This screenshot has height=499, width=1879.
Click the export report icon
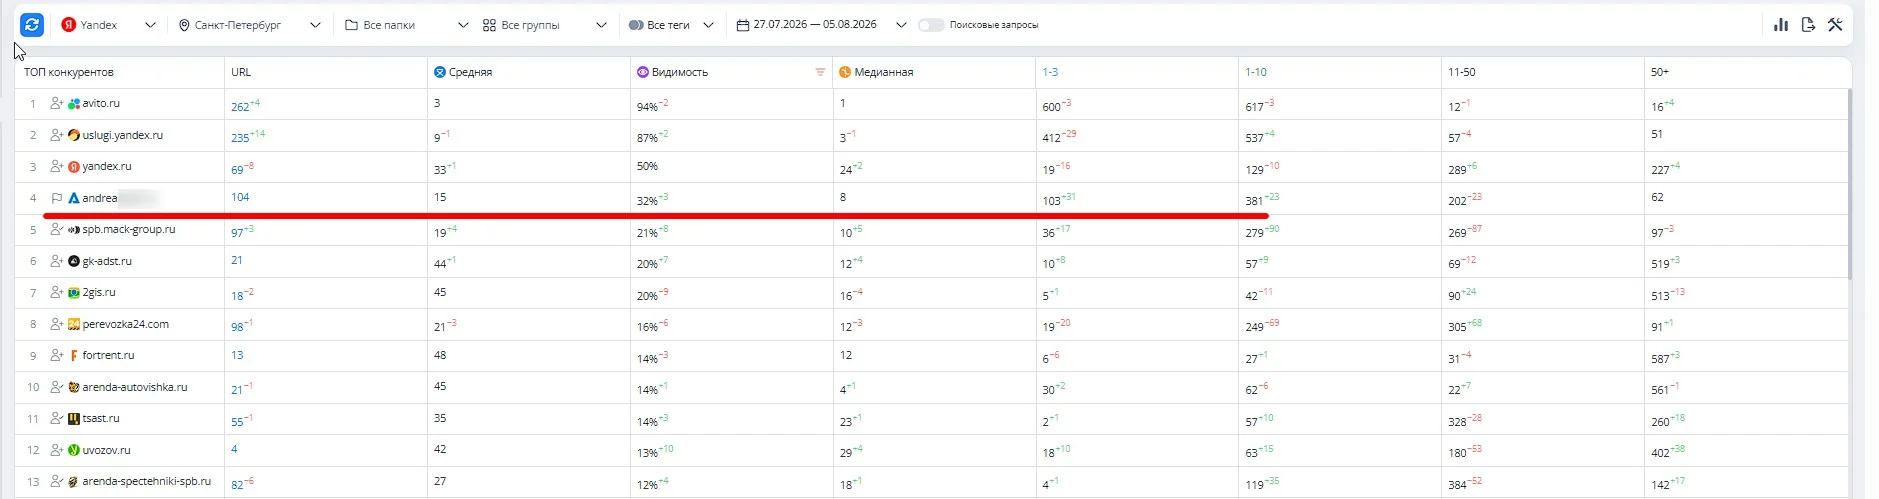click(1808, 25)
